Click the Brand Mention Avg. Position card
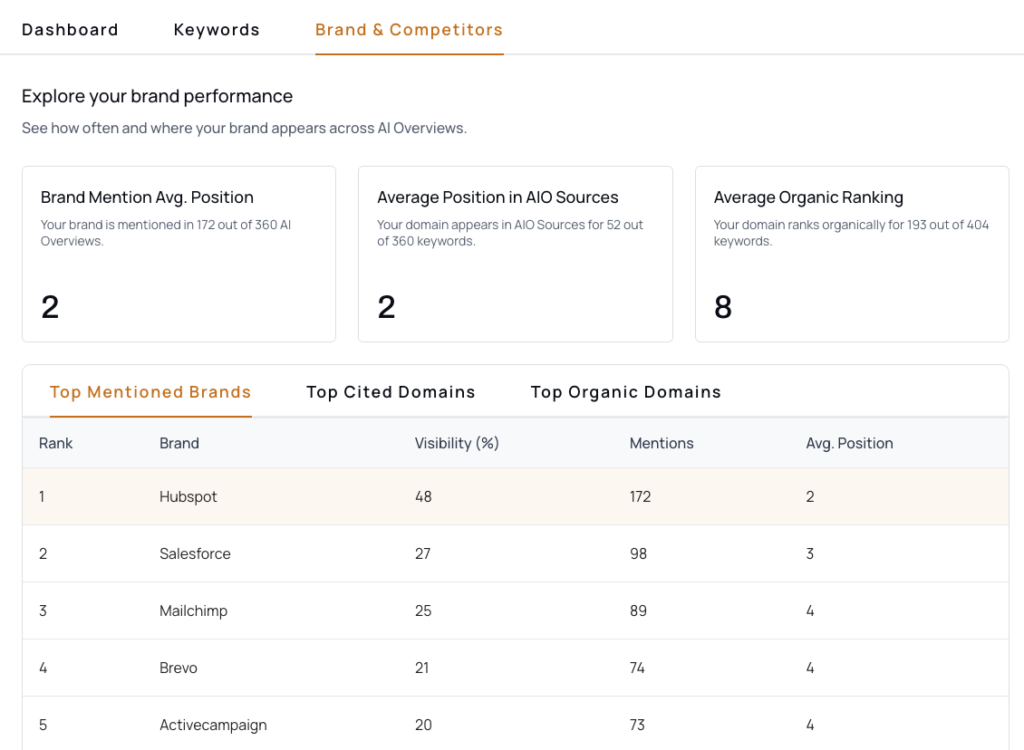The height and width of the screenshot is (750, 1024). 179,254
